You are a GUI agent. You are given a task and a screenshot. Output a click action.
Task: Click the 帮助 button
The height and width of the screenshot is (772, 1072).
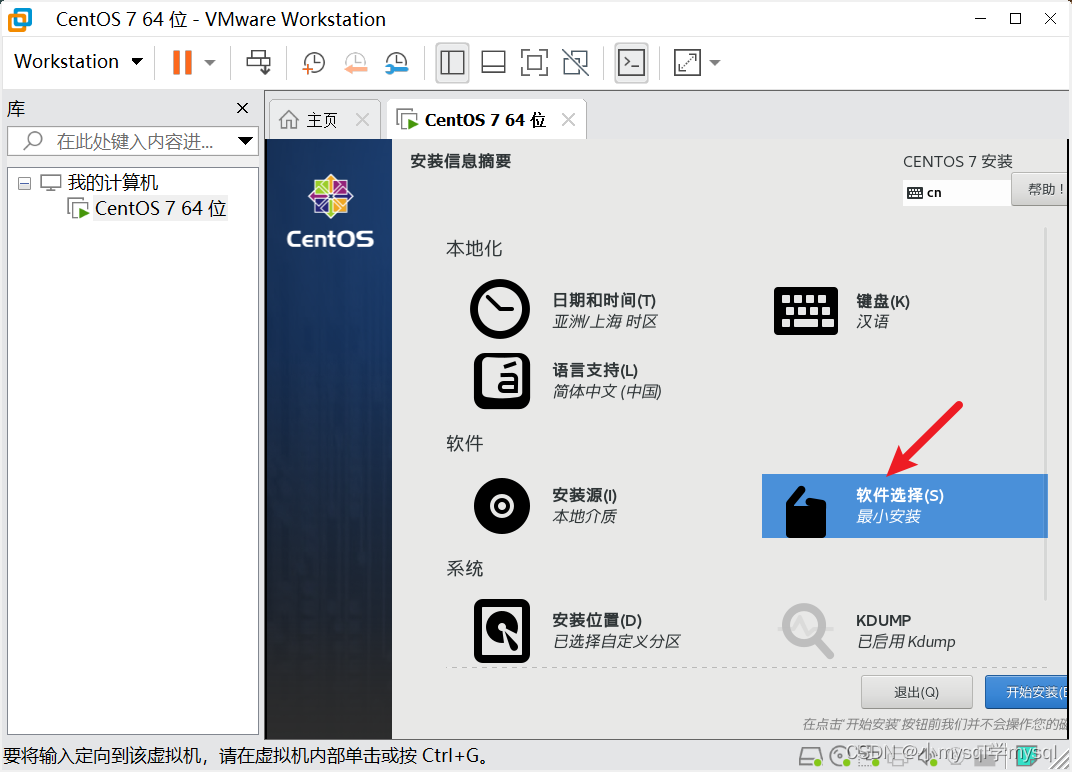[x=1043, y=191]
